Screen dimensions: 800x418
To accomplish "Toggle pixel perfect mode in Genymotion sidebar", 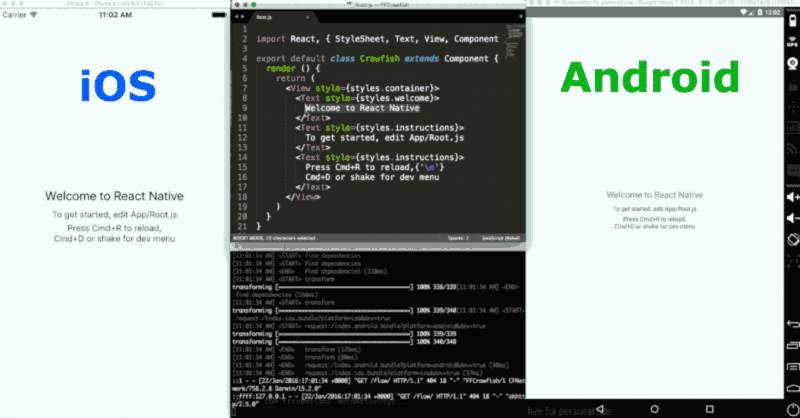I will 792,261.
